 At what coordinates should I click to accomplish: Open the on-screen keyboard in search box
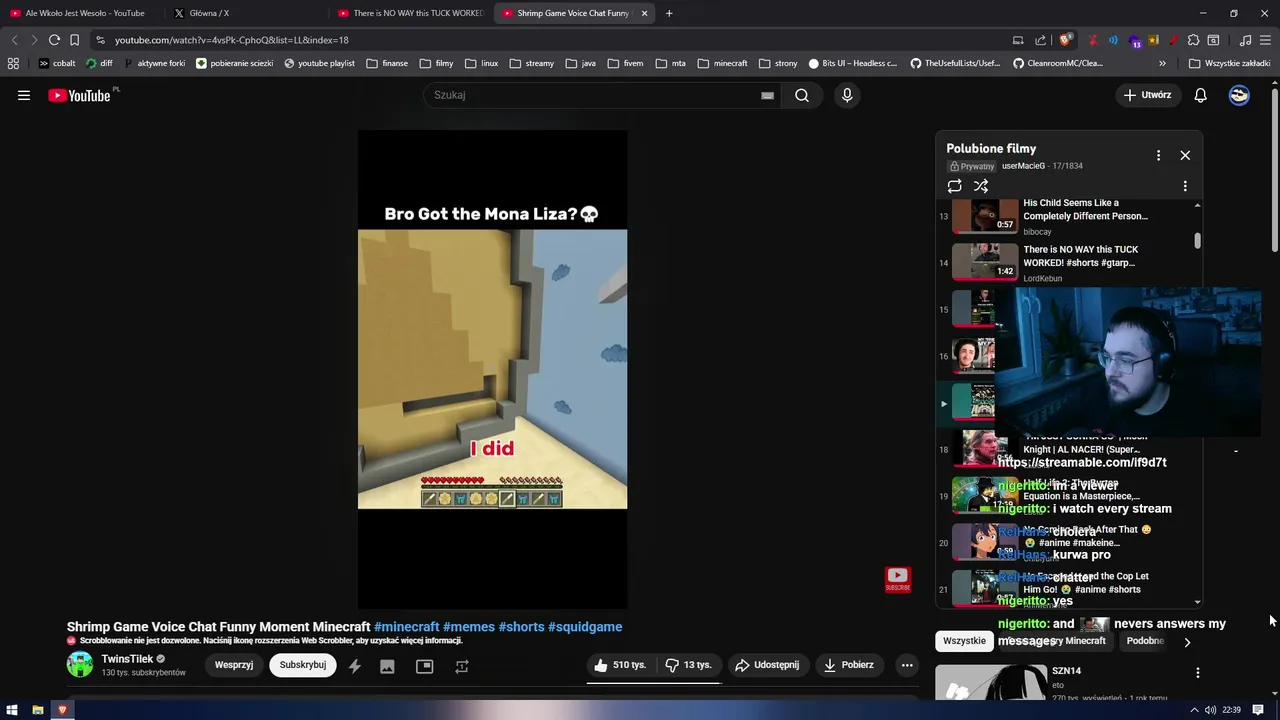point(767,95)
